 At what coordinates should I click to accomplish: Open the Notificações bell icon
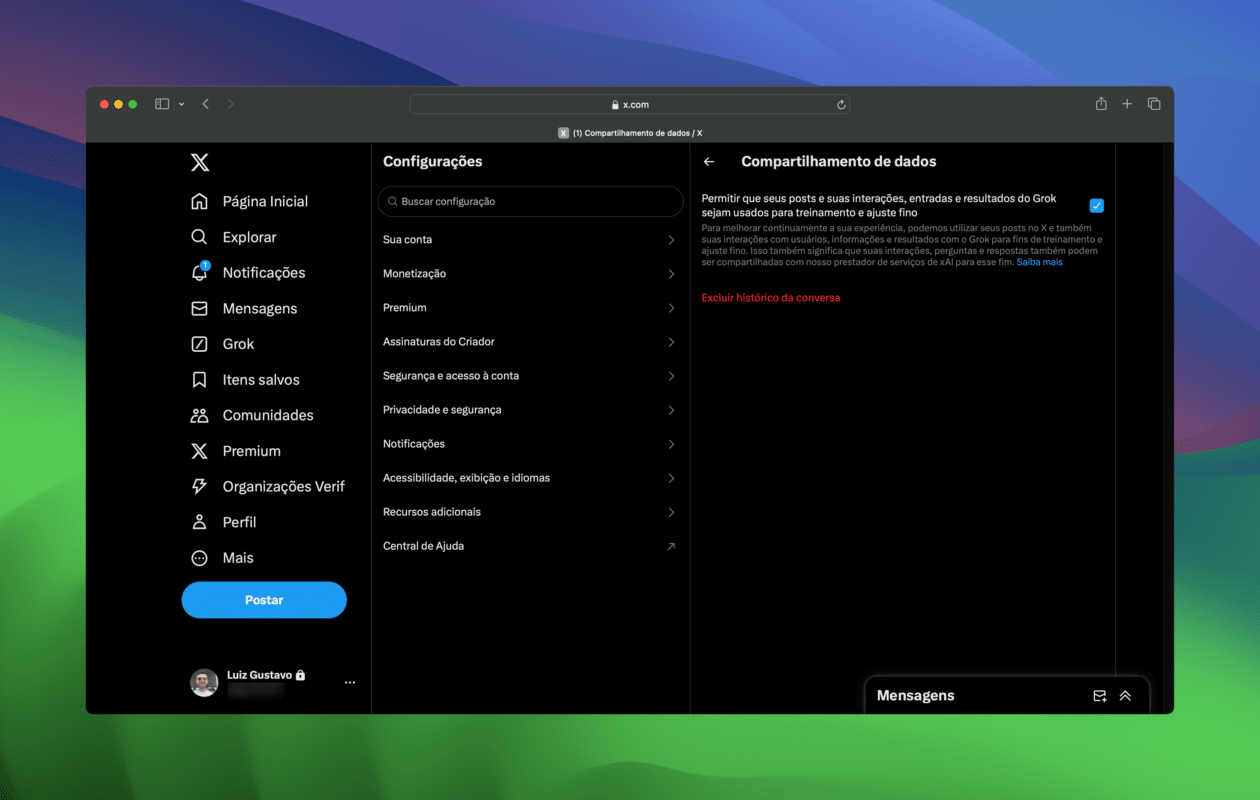200,272
